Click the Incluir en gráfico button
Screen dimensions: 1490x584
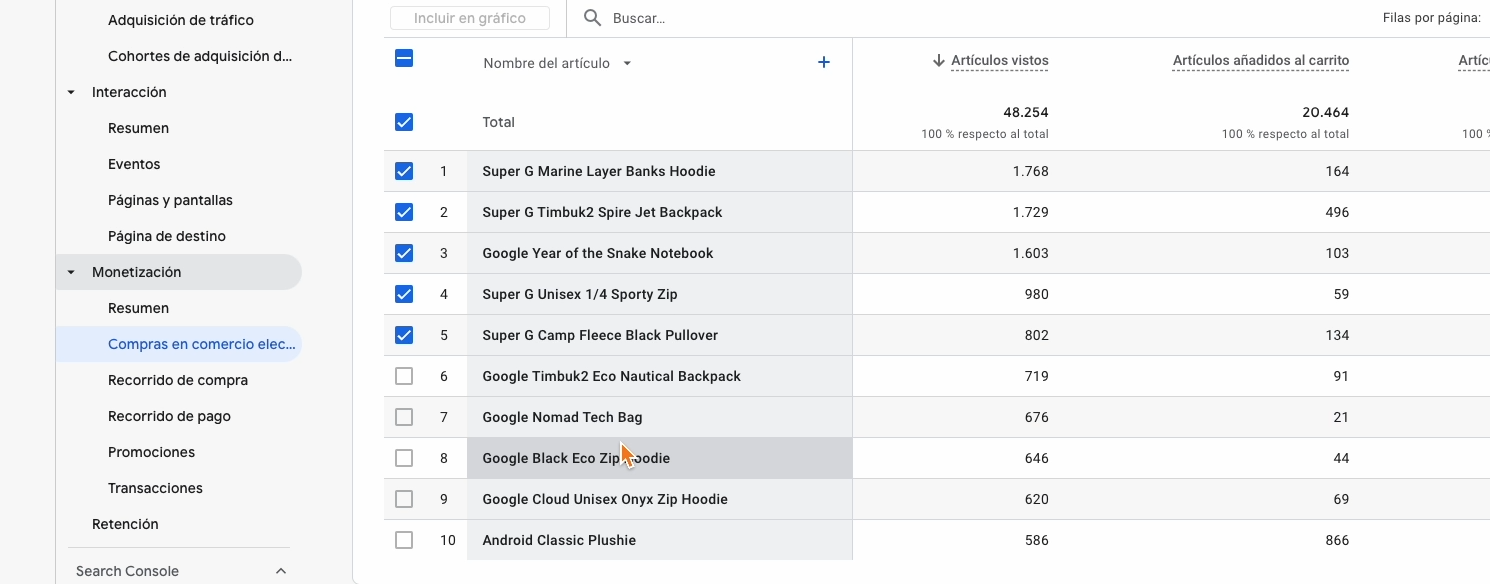tap(470, 18)
